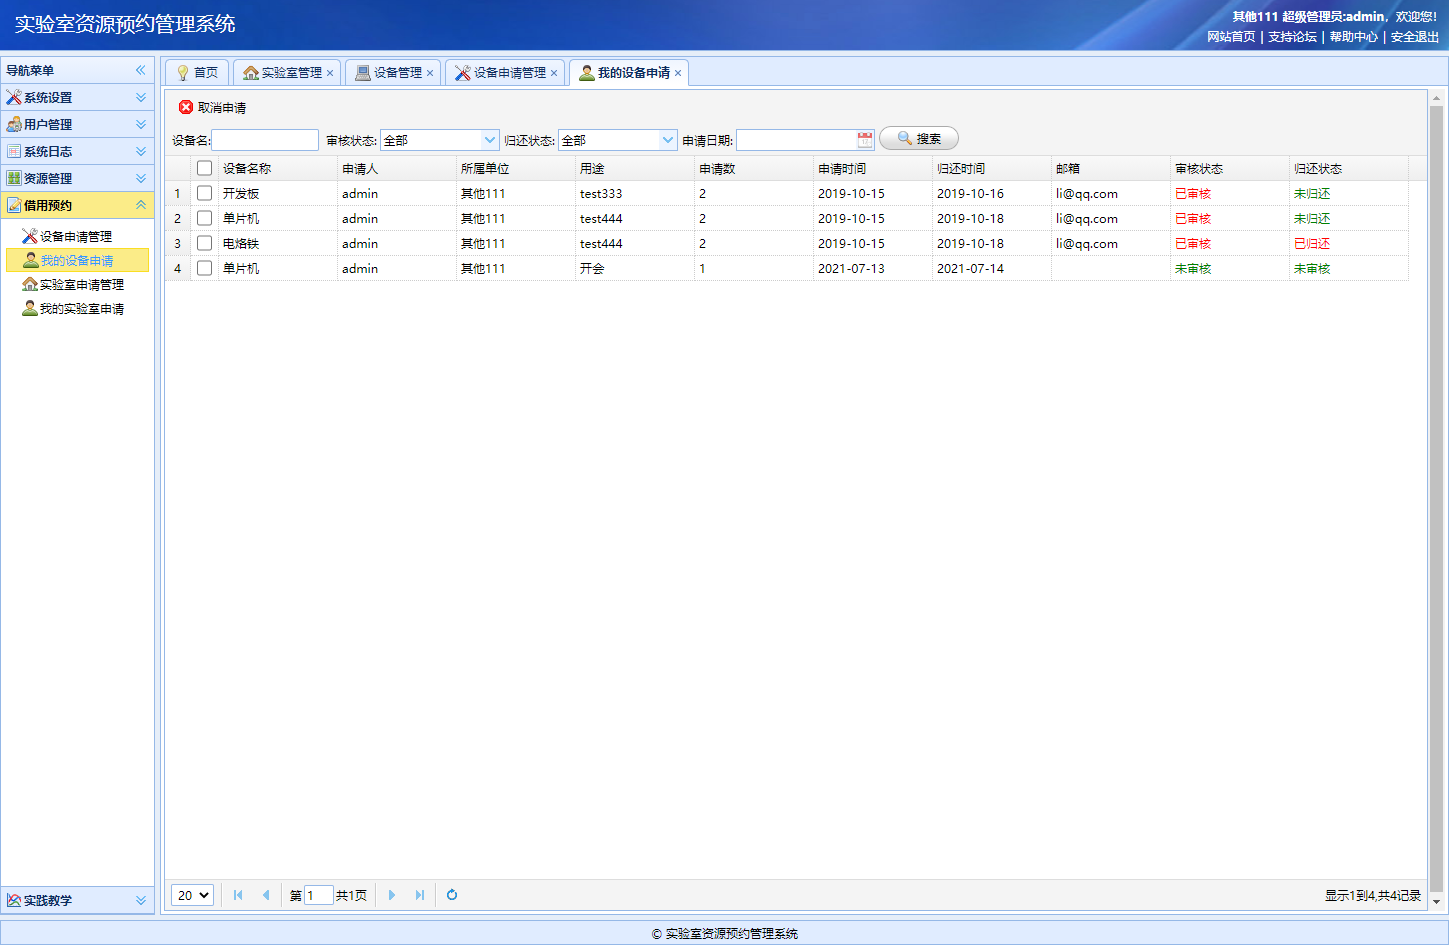
Task: Click the red 取消申请 cancel icon
Action: pos(186,107)
